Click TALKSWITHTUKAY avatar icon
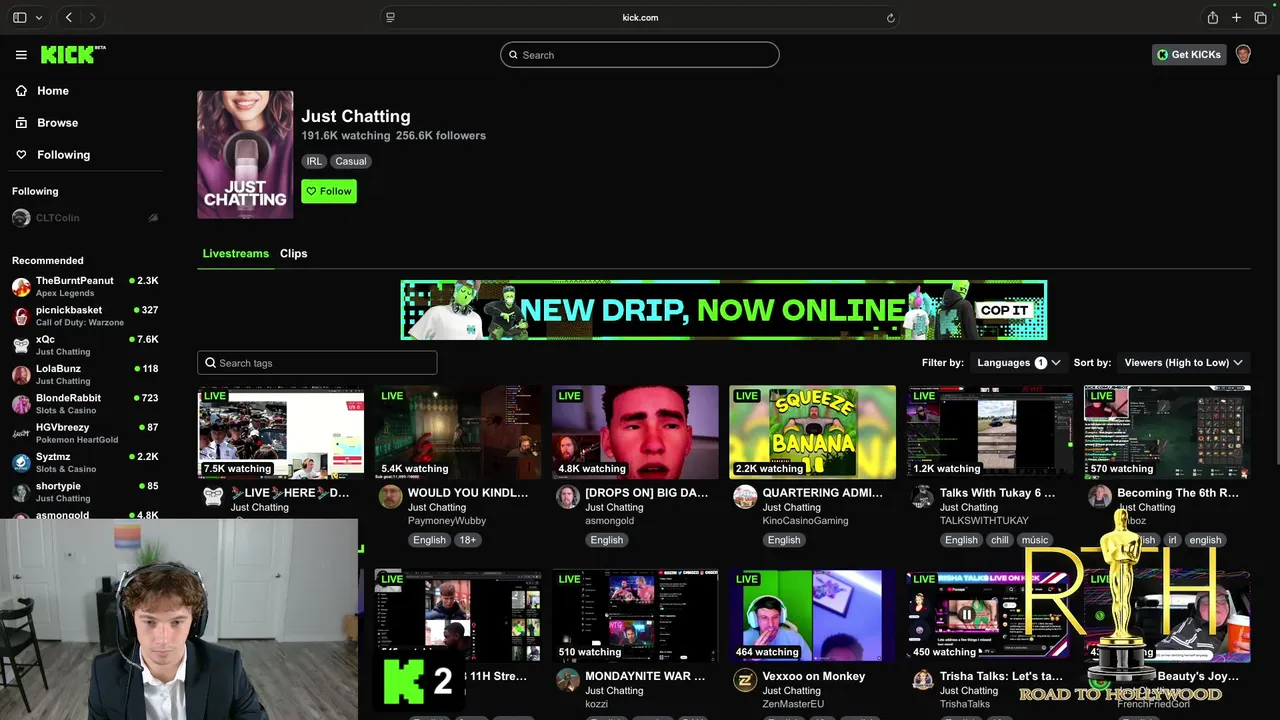The height and width of the screenshot is (720, 1280). point(922,497)
